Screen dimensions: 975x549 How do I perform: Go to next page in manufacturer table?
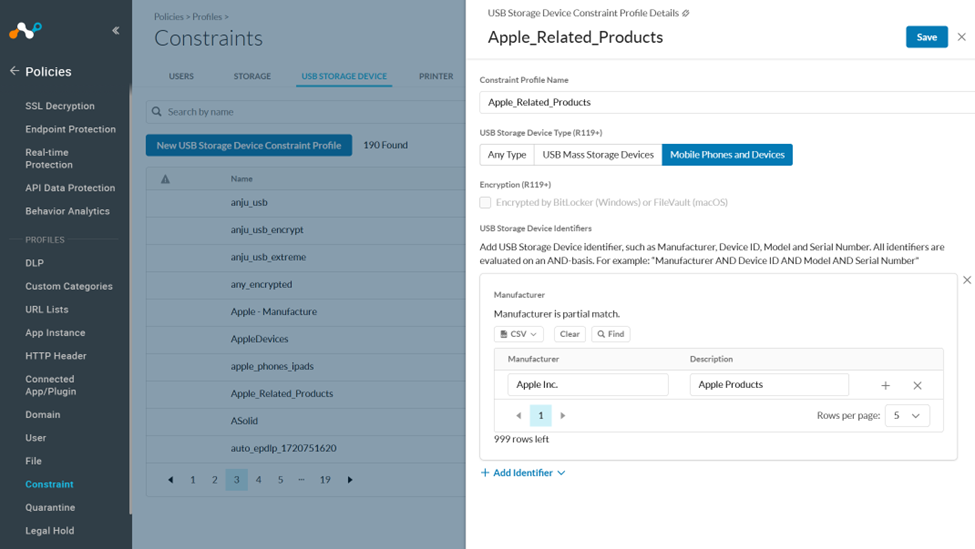point(563,415)
